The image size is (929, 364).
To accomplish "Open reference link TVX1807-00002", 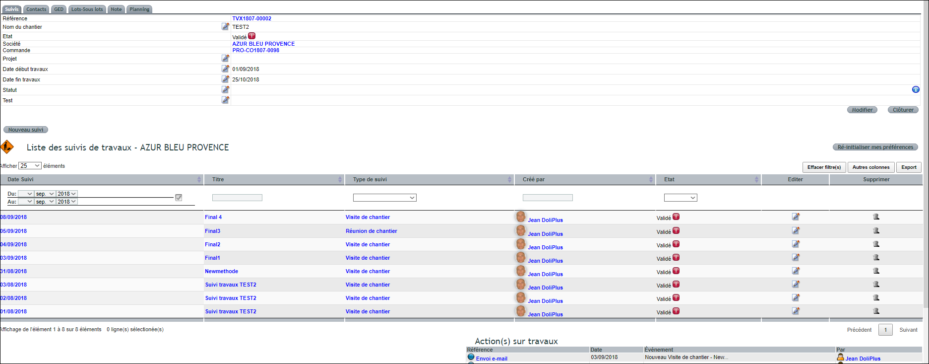I will pyautogui.click(x=252, y=19).
